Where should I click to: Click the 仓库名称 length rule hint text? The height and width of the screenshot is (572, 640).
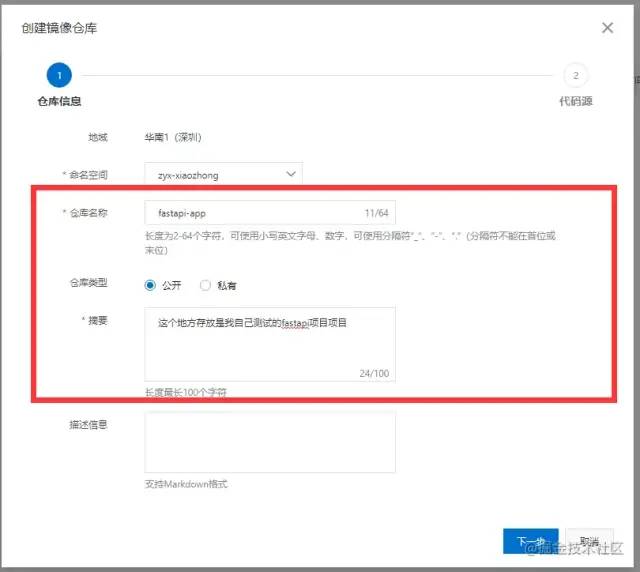350,243
